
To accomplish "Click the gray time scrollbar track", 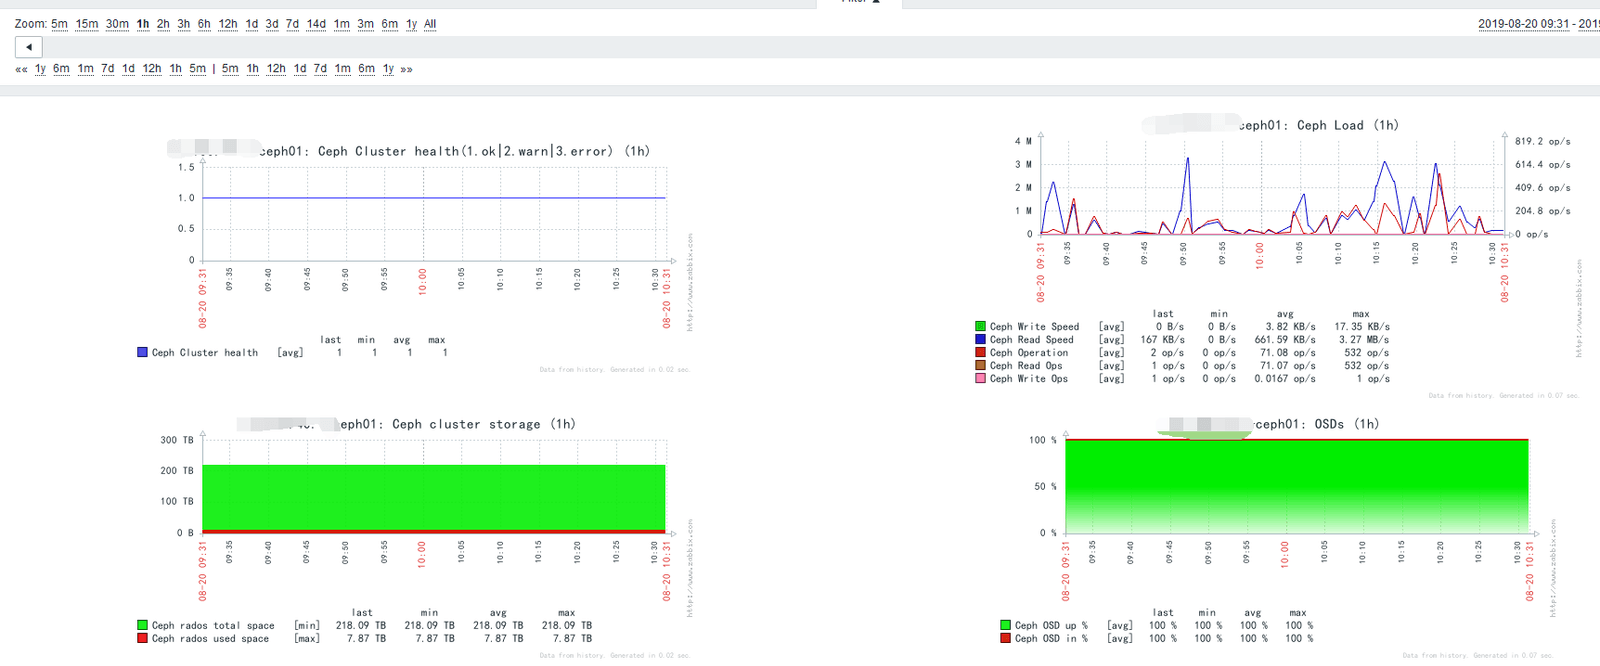I will pyautogui.click(x=800, y=47).
